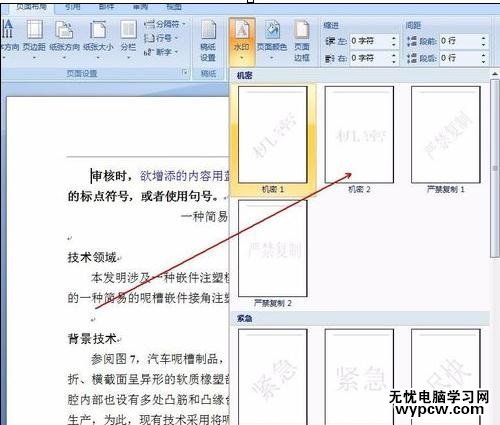The image size is (500, 425).
Task: Click the 缩进 右 indent field
Action: [373, 58]
